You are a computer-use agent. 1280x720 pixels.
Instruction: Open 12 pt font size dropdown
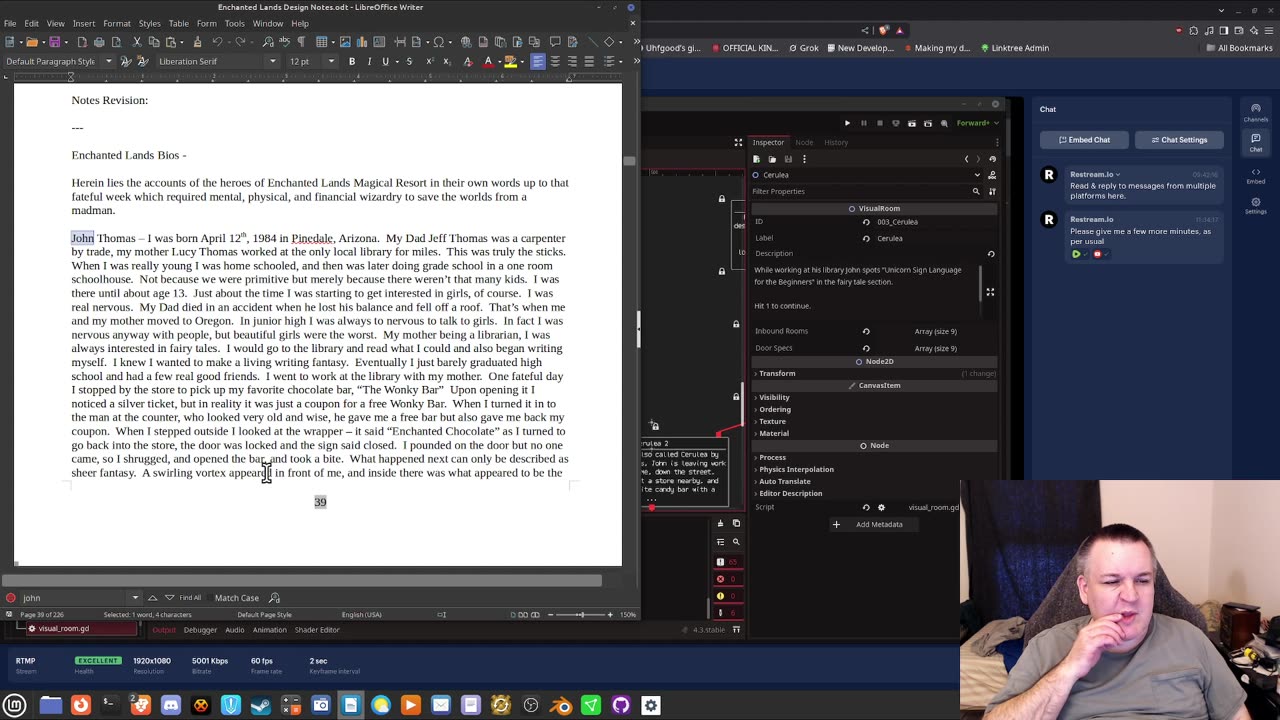(x=331, y=61)
